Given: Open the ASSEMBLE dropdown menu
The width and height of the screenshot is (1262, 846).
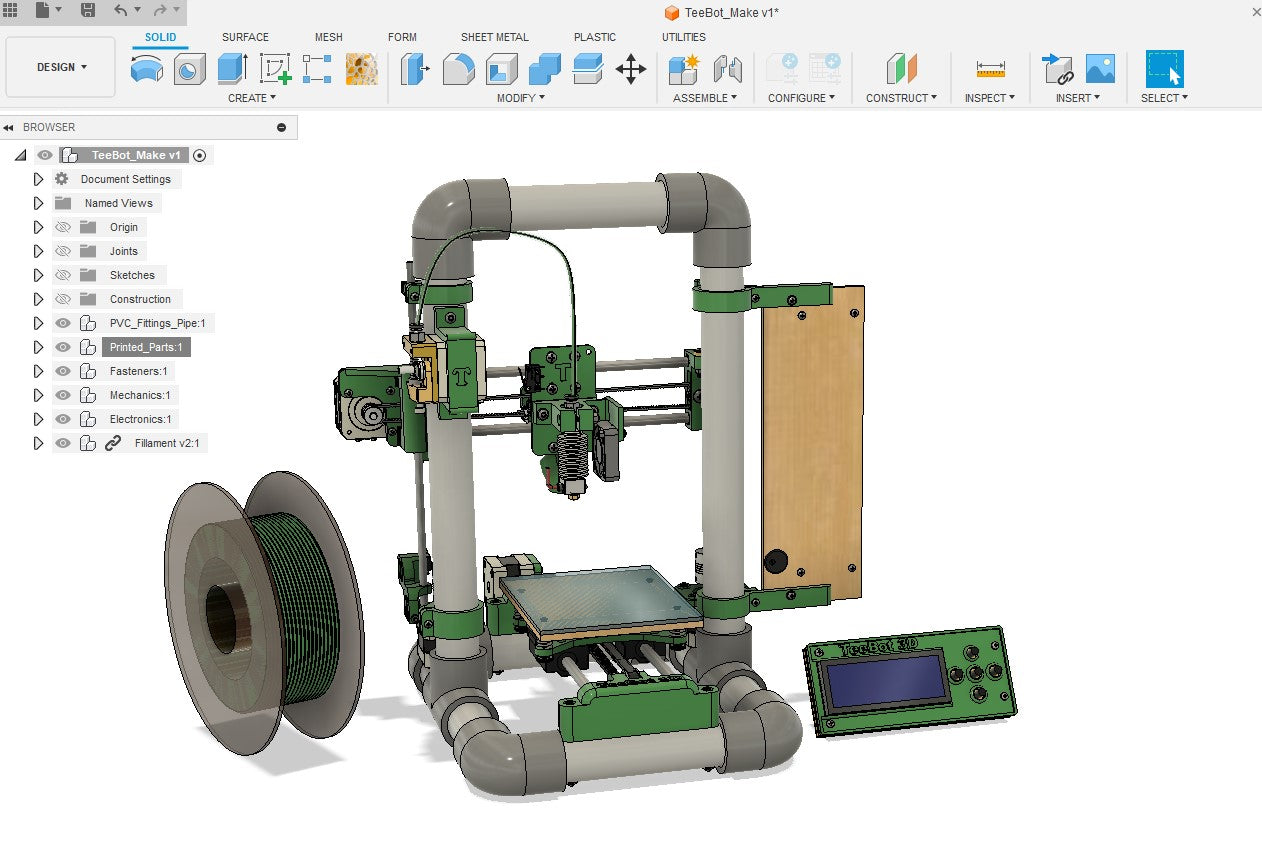Looking at the screenshot, I should (705, 98).
